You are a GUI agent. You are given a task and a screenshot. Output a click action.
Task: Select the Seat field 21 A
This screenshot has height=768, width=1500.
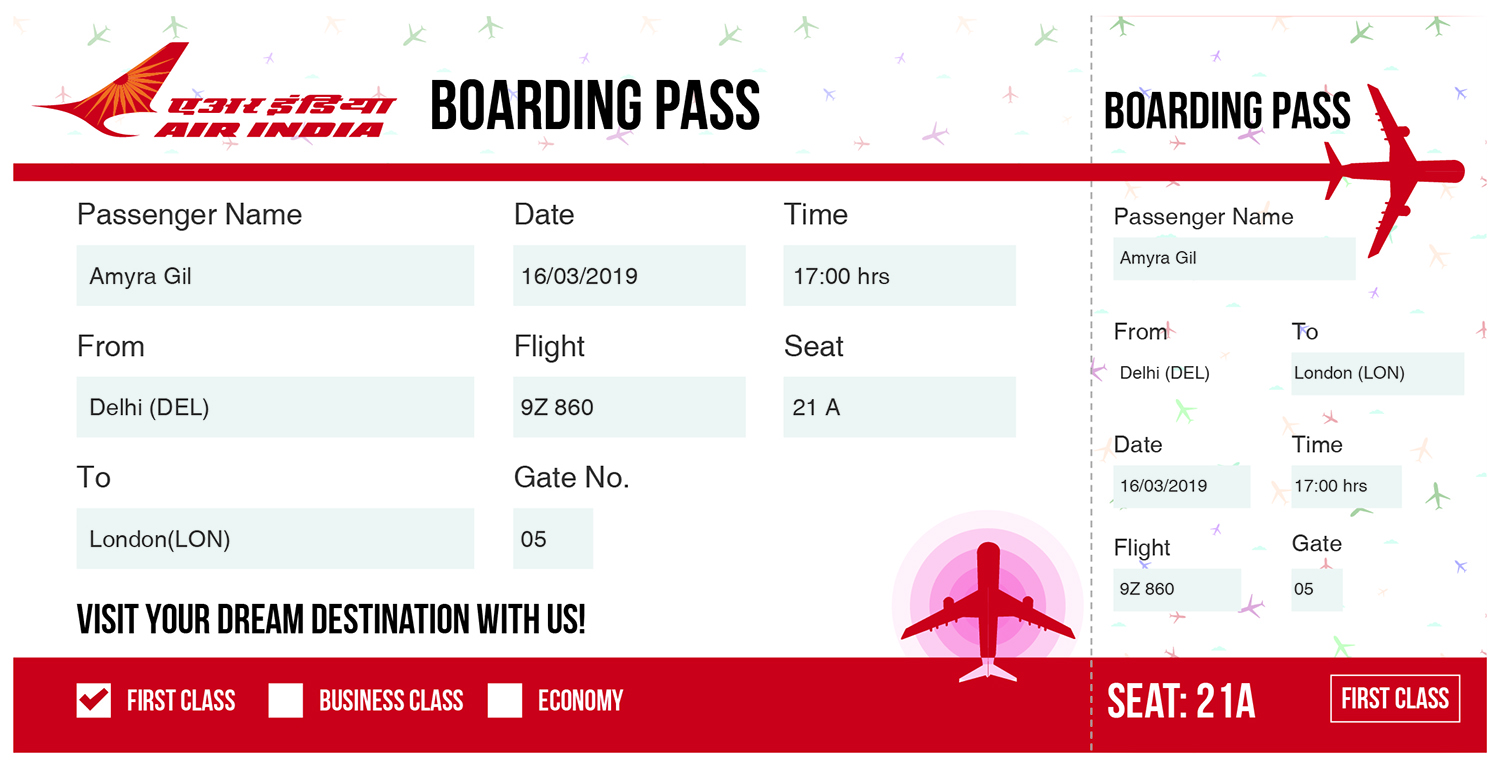pyautogui.click(x=899, y=407)
